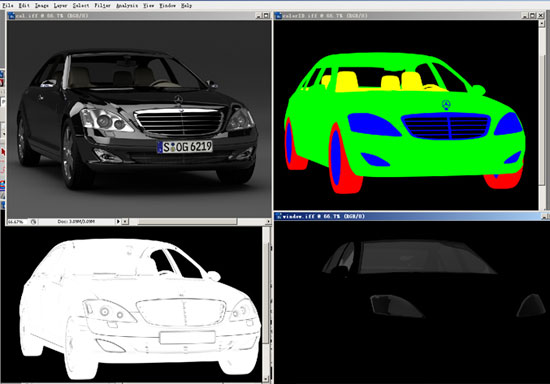This screenshot has width=550, height=384.
Task: Expand the status bar info arrow menu
Action: [x=118, y=222]
